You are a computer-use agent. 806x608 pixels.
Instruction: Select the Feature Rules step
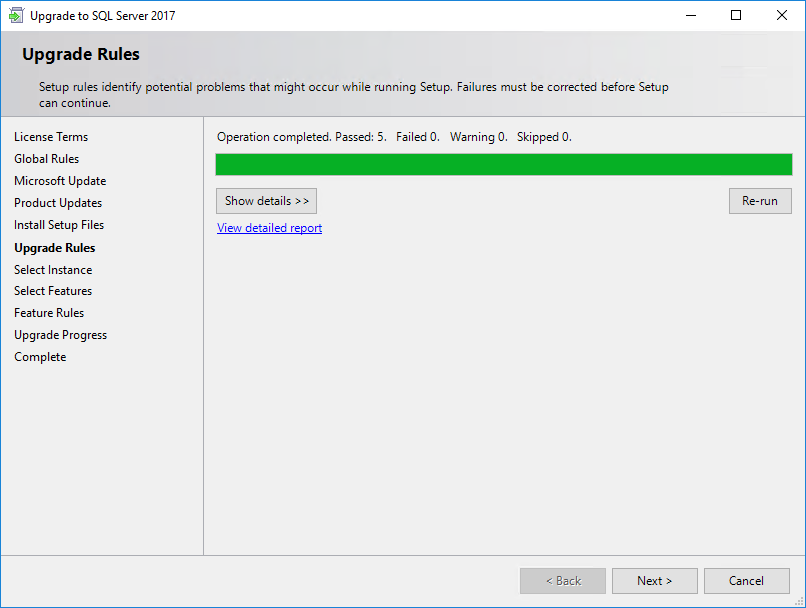coord(49,313)
